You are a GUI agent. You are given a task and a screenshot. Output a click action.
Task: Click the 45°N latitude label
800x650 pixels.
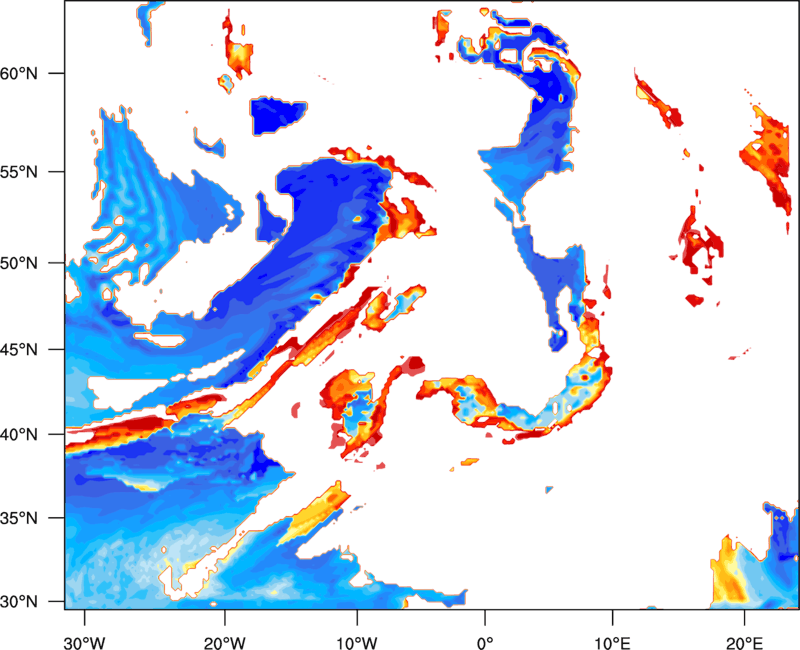(19, 349)
